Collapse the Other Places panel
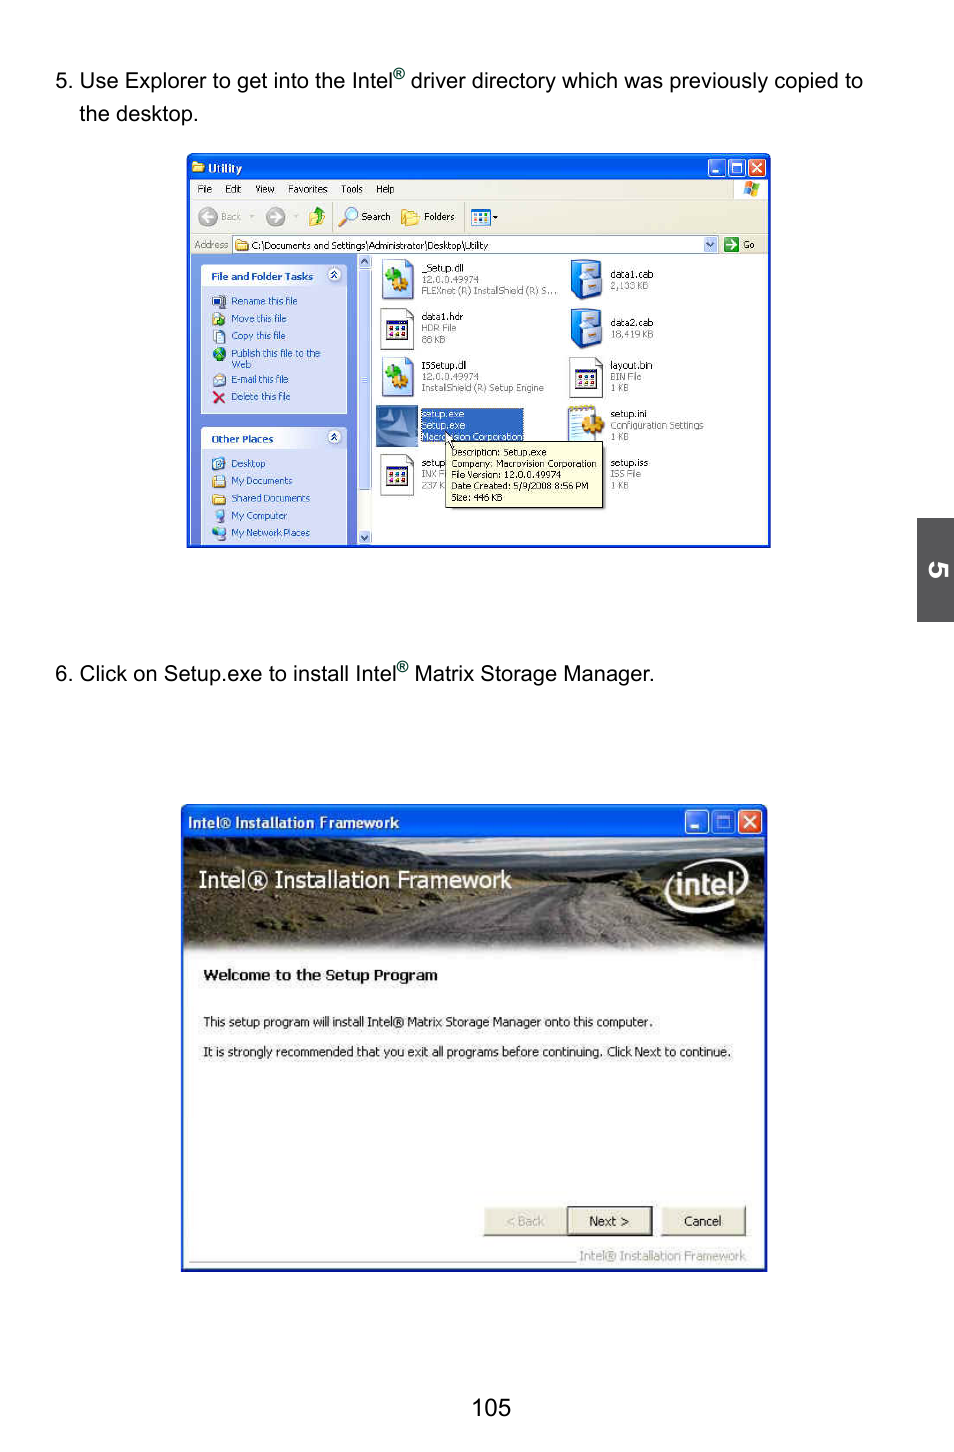Screen dimensions: 954x1452 (335, 437)
